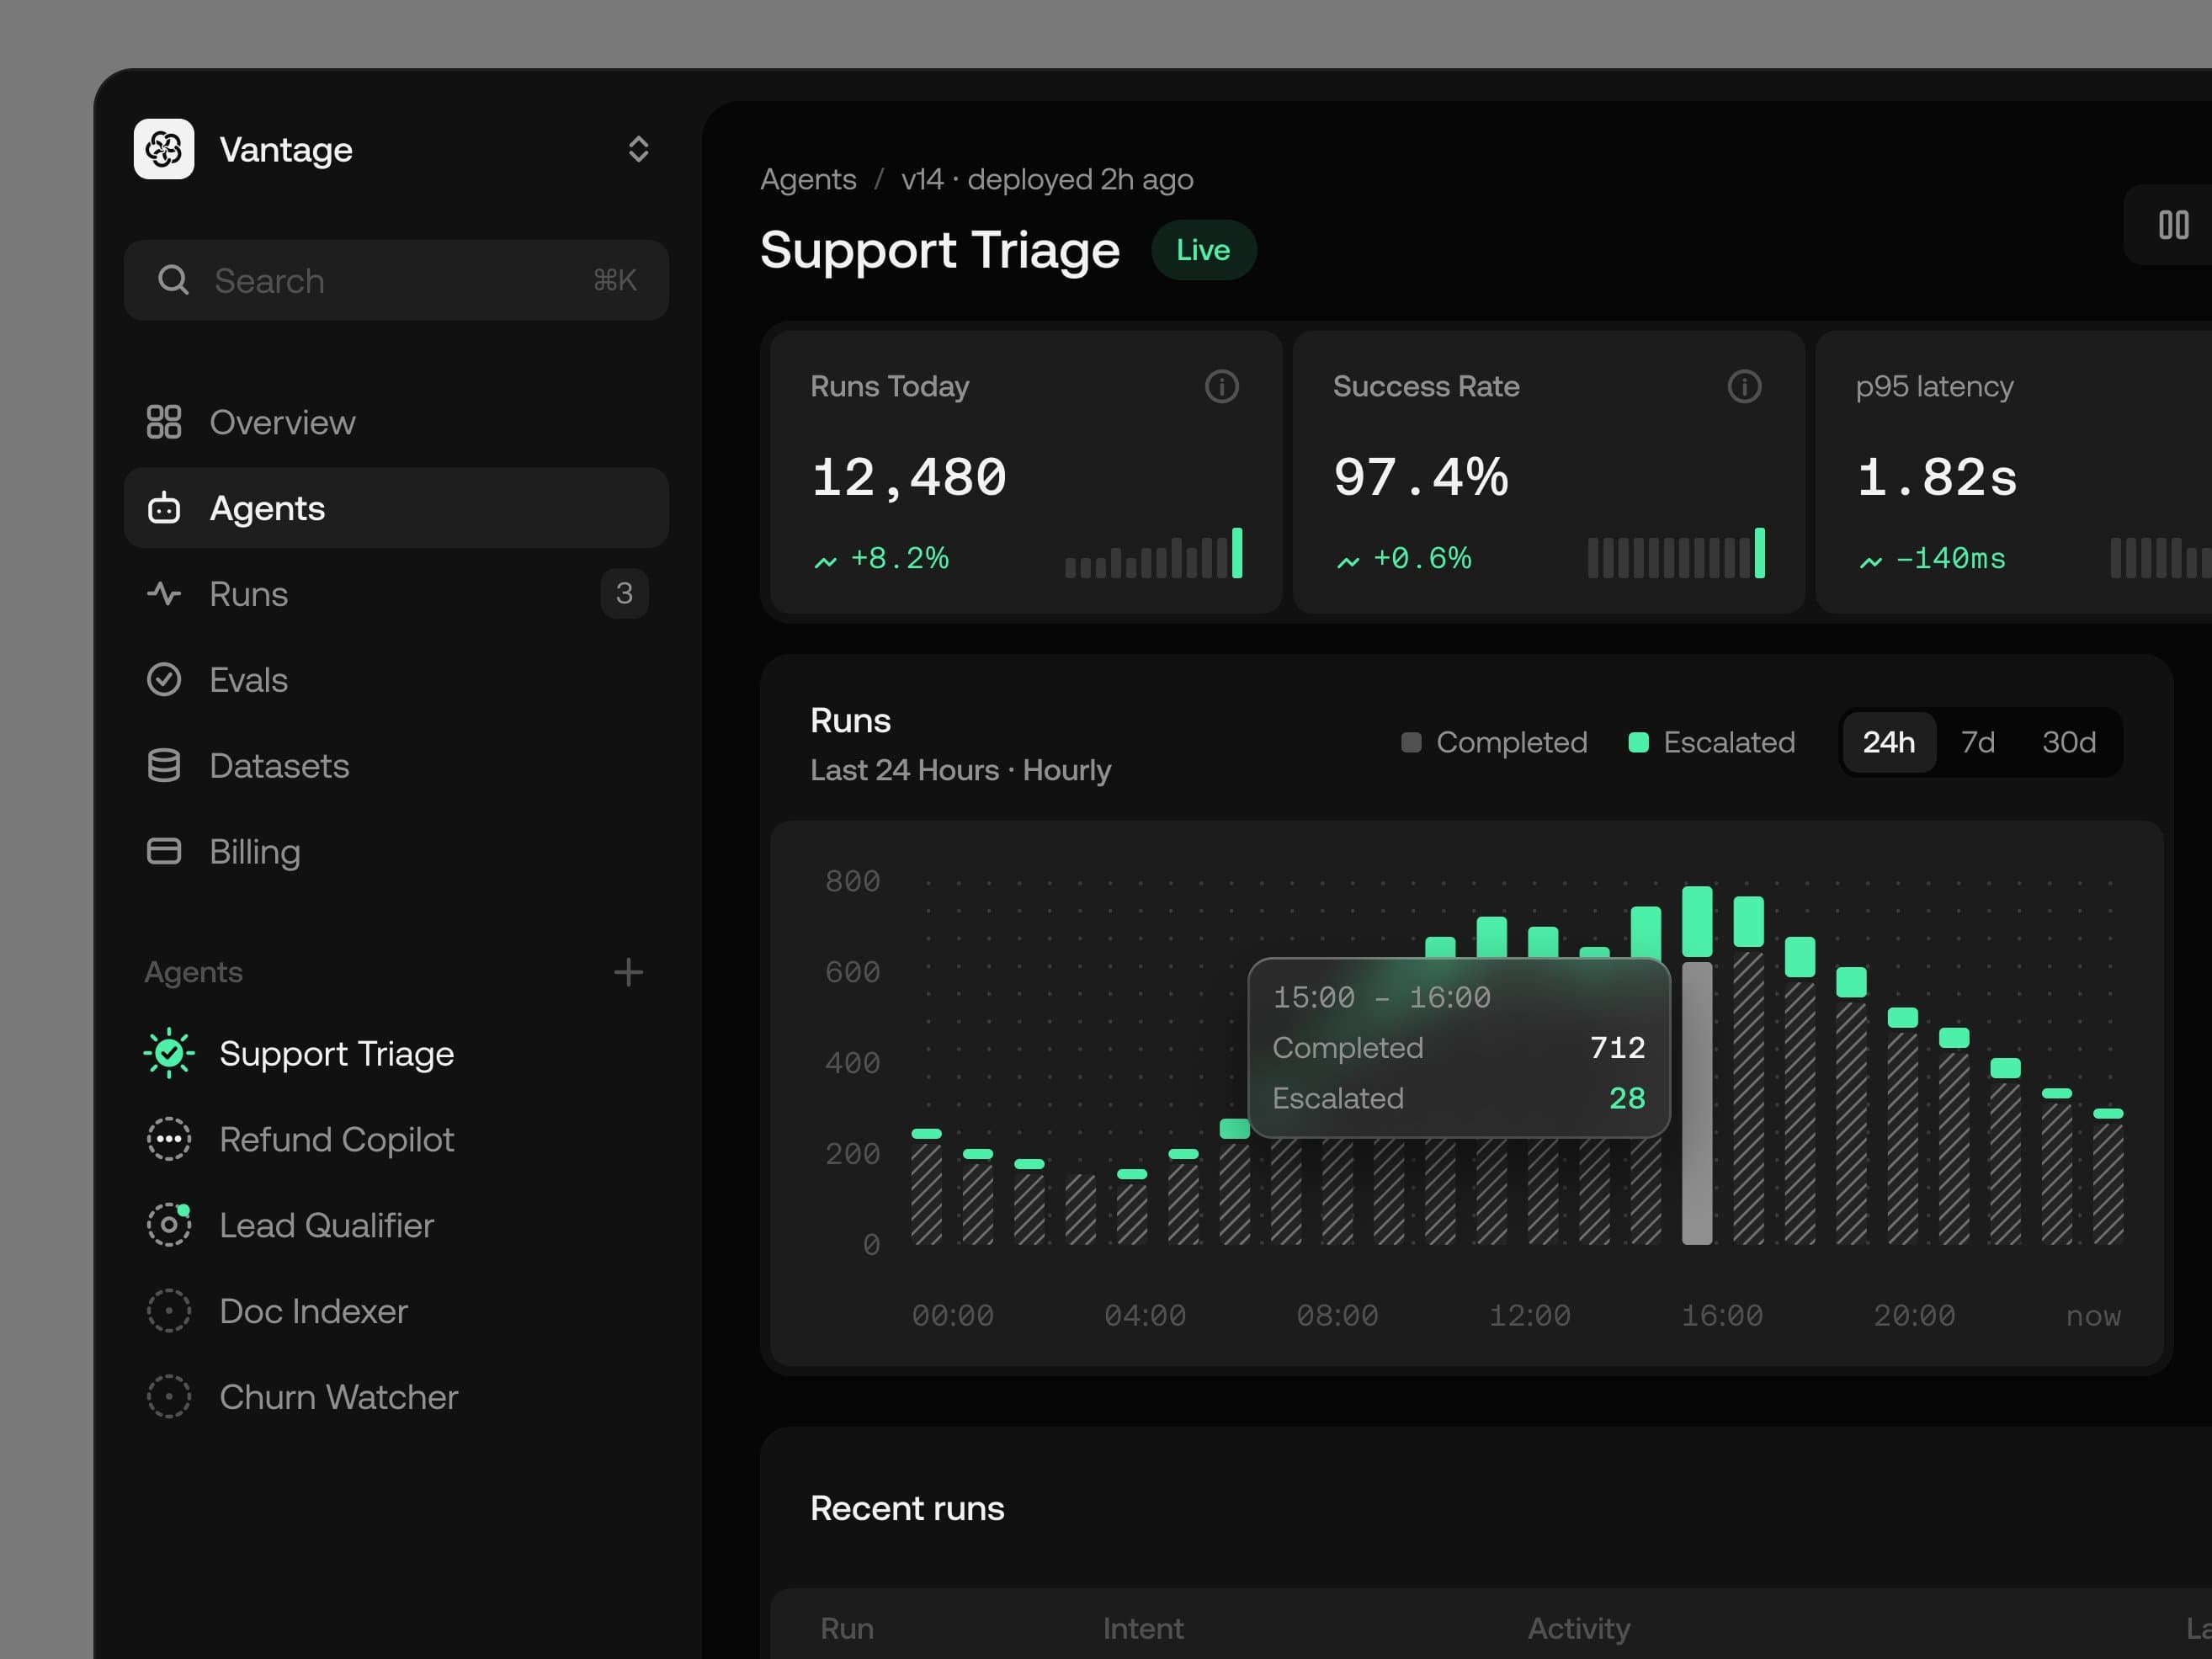Click the Recent runs heading
The image size is (2212, 1659).
point(907,1508)
